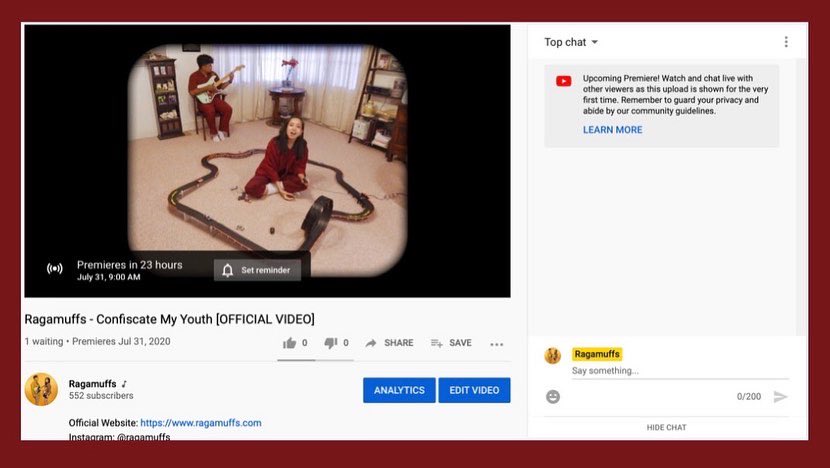Viewport: 830px width, 468px height.
Task: Click the YouTube logo in chat notice
Action: [x=564, y=81]
